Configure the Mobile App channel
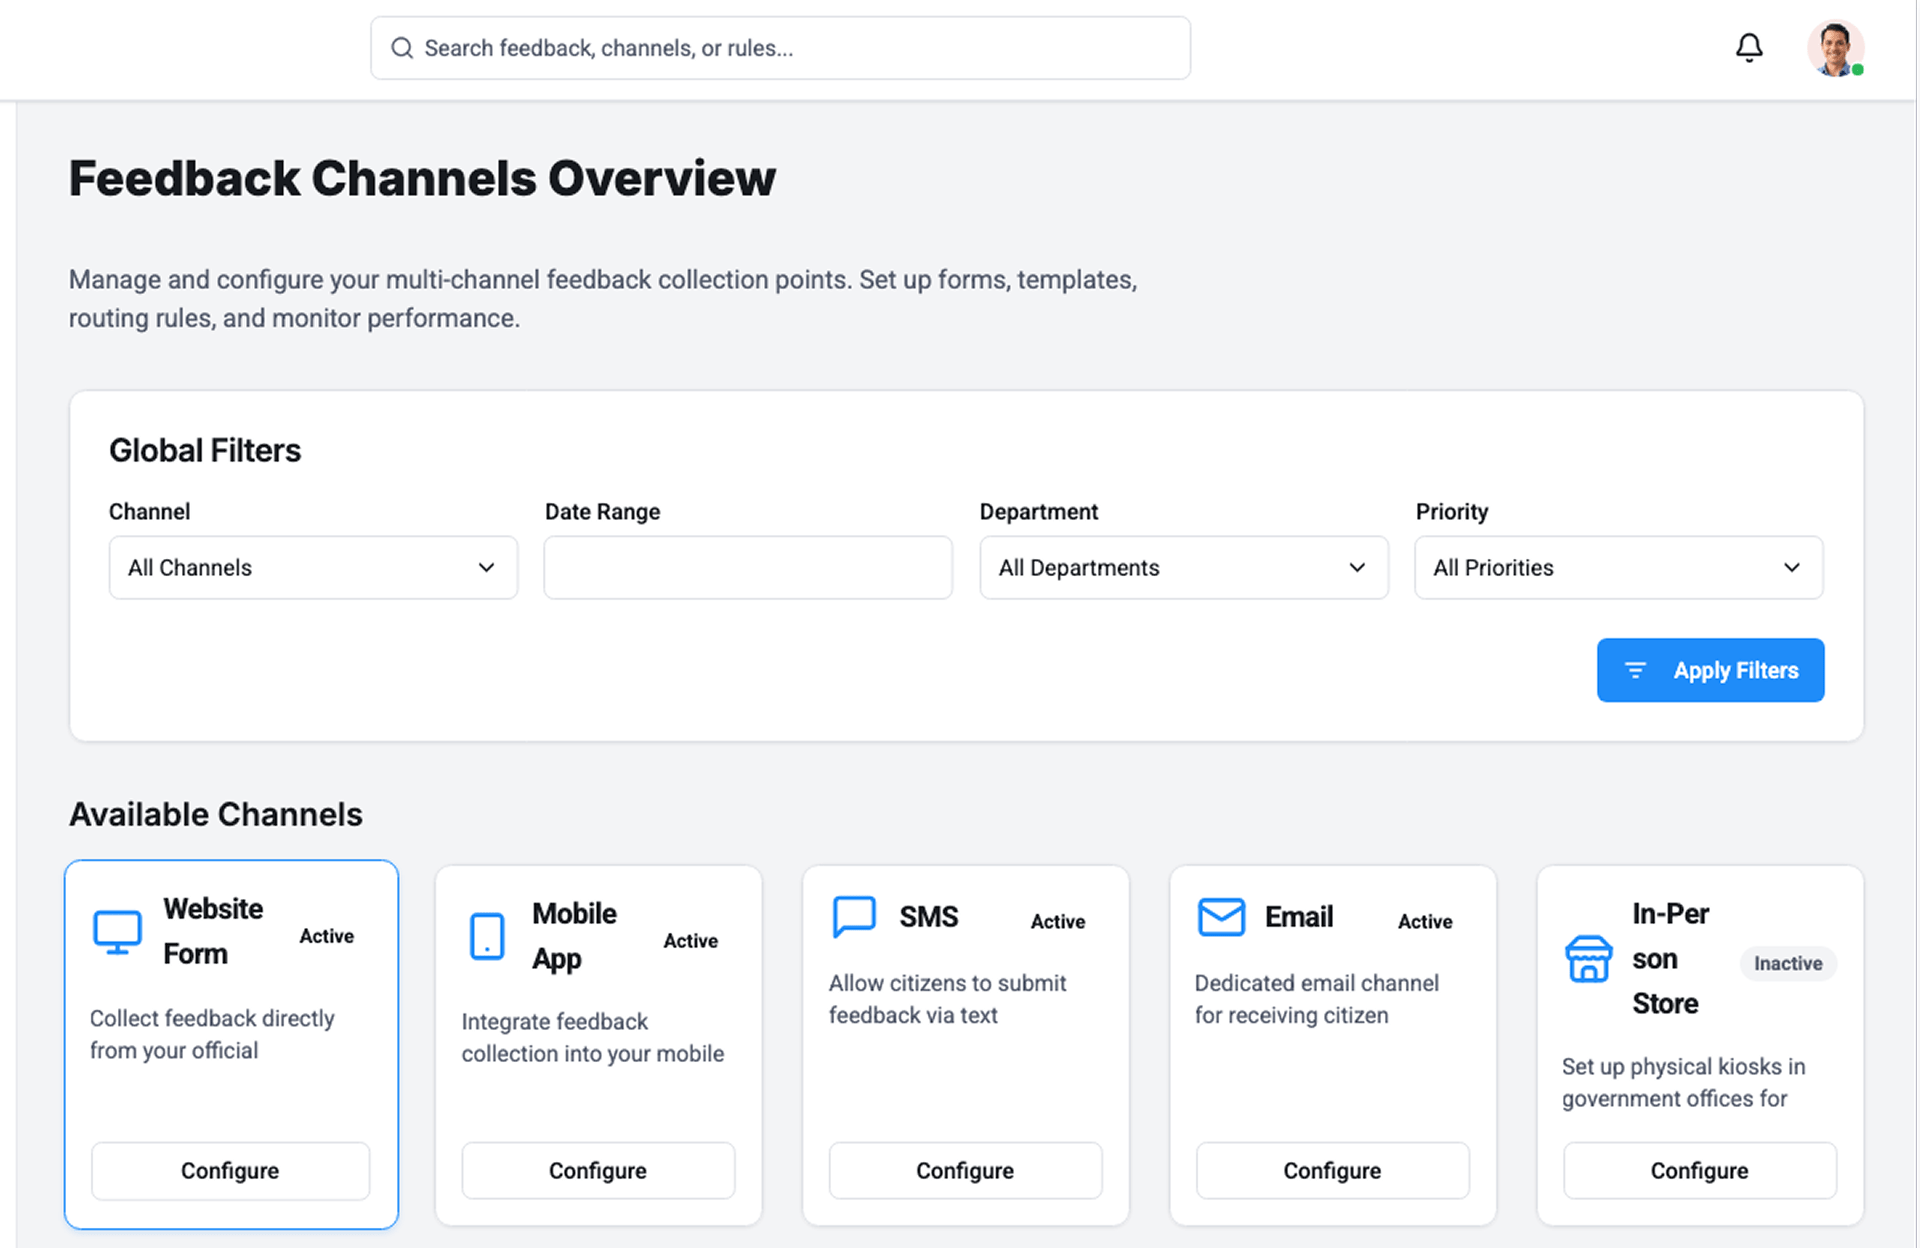This screenshot has height=1248, width=1920. pos(598,1170)
